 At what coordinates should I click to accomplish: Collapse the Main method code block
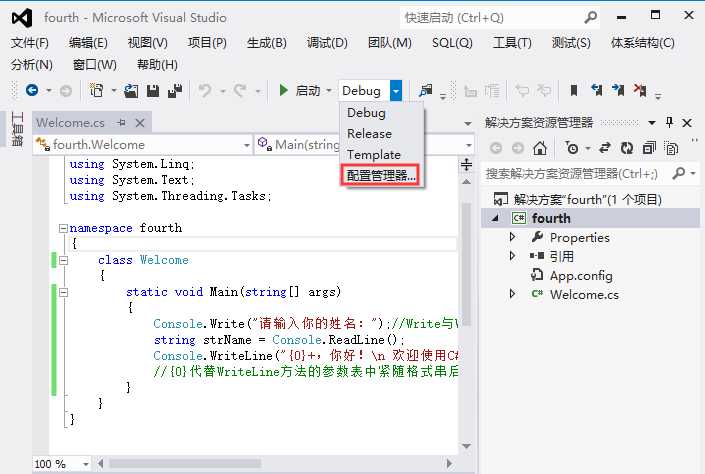point(63,292)
